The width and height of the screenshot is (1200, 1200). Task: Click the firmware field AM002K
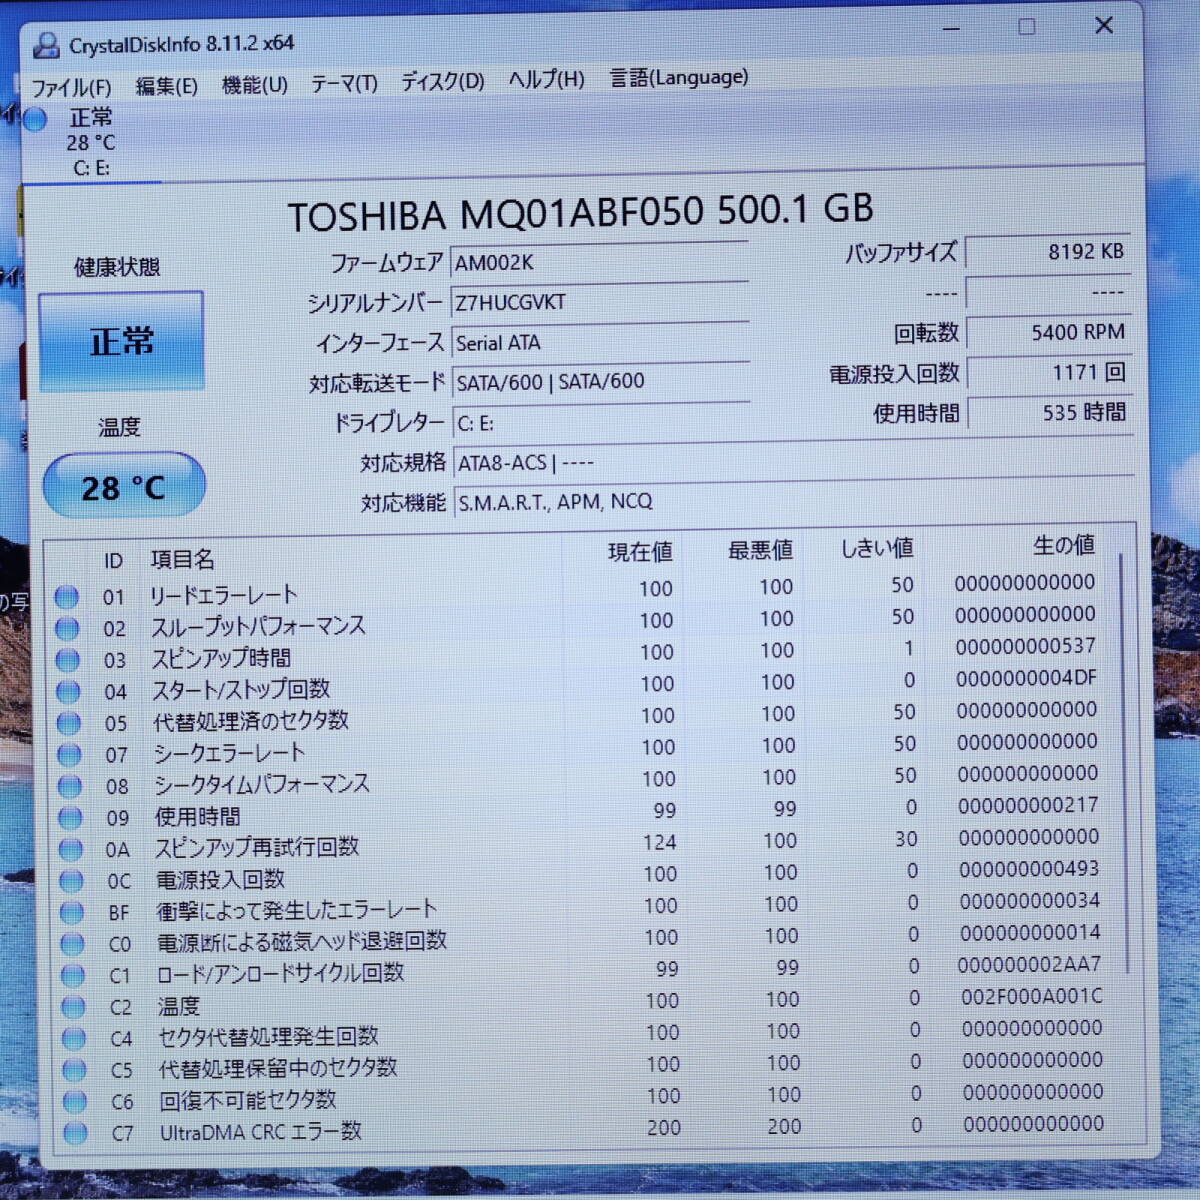[x=599, y=262]
